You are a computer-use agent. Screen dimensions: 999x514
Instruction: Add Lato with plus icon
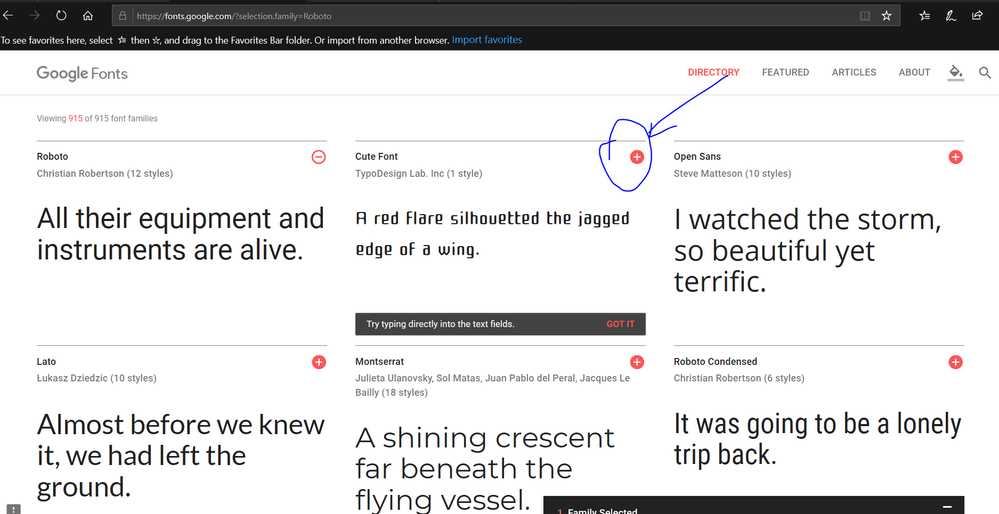(319, 362)
